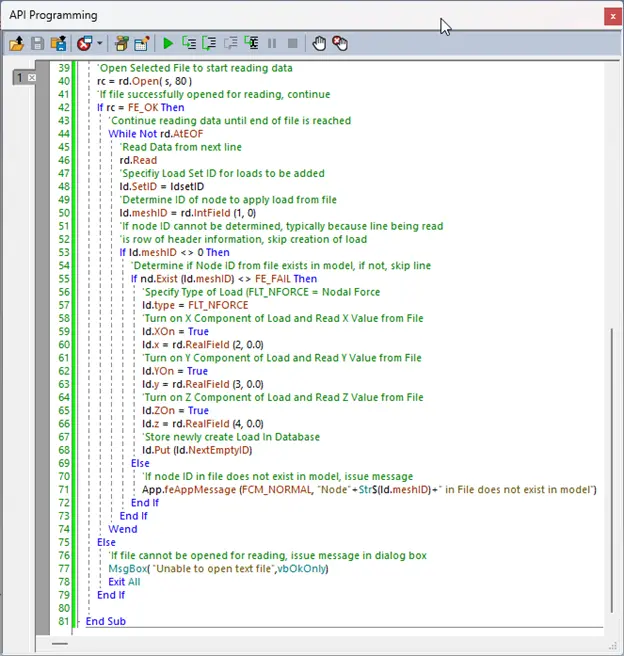Click the vertical scrollbar thumb
The image size is (624, 656).
(x=611, y=471)
